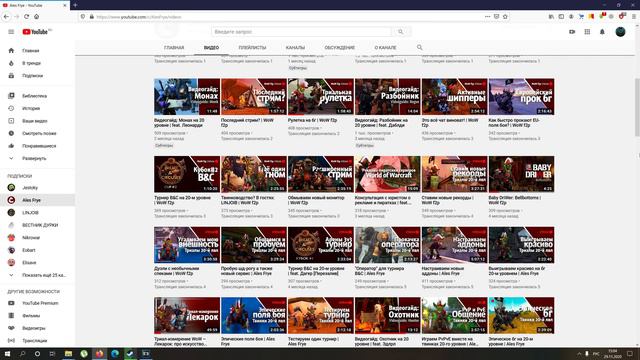Screen dimensions: 640x360
Task: Open the Разбойник video thumbnail
Action: pos(388,97)
